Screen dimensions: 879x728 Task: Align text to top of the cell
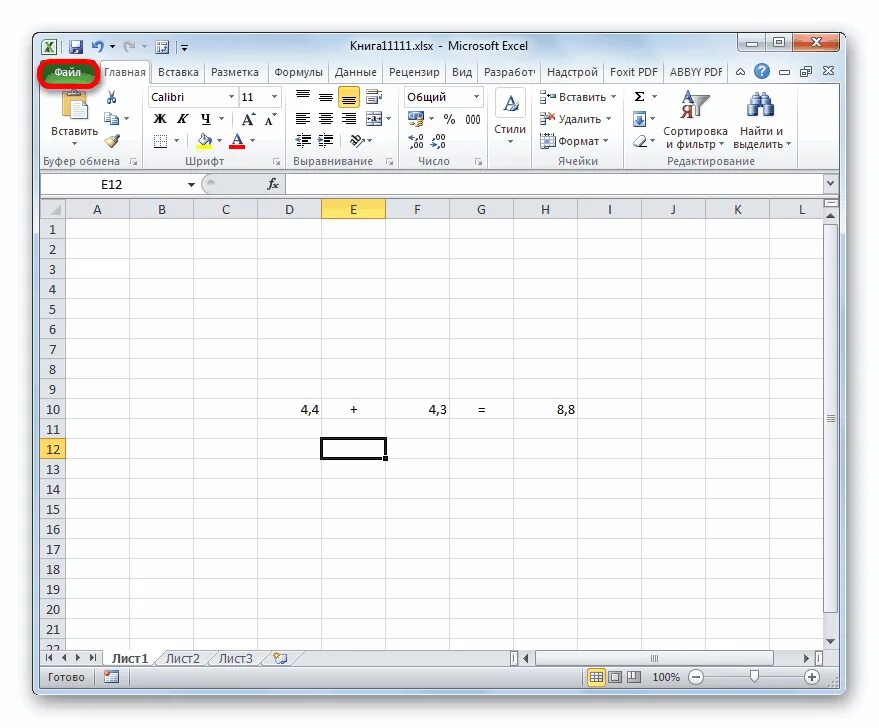click(303, 97)
